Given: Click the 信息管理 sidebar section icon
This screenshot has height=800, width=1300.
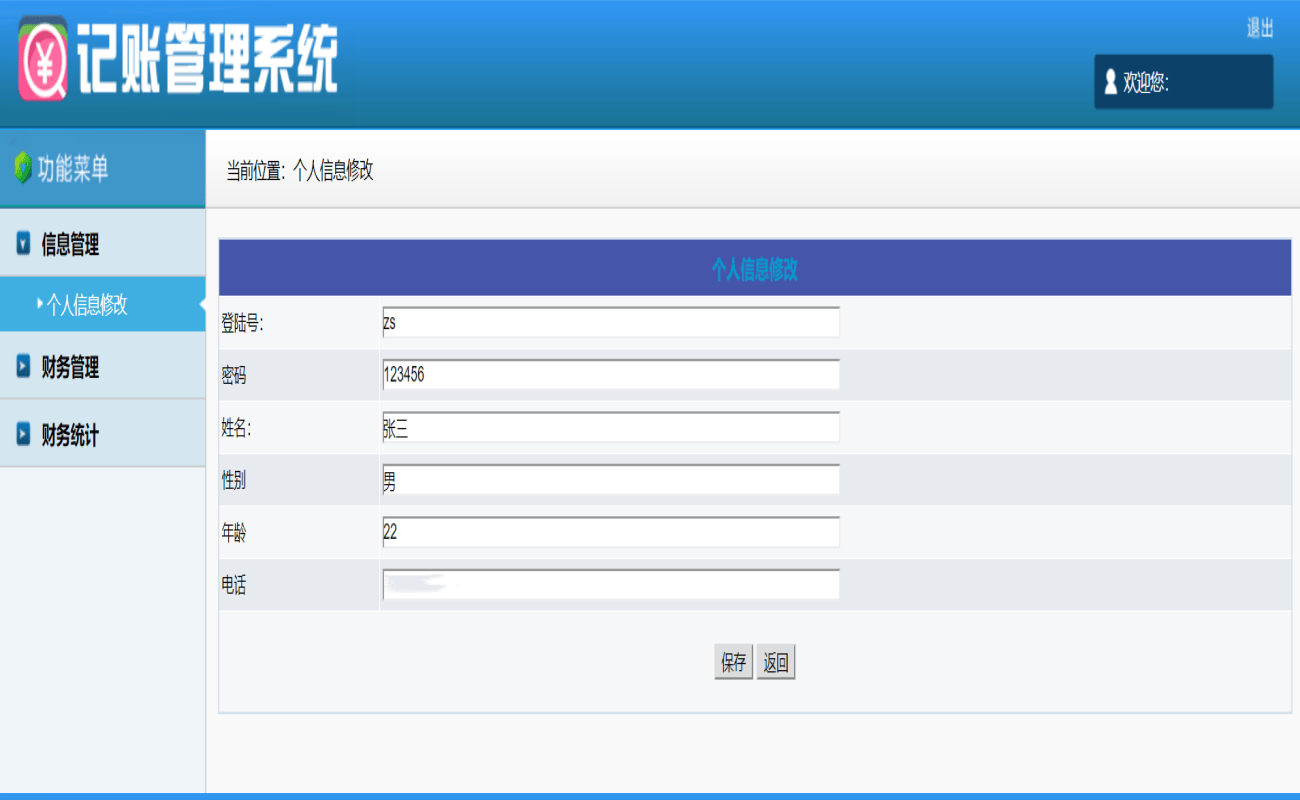Looking at the screenshot, I should (22, 242).
